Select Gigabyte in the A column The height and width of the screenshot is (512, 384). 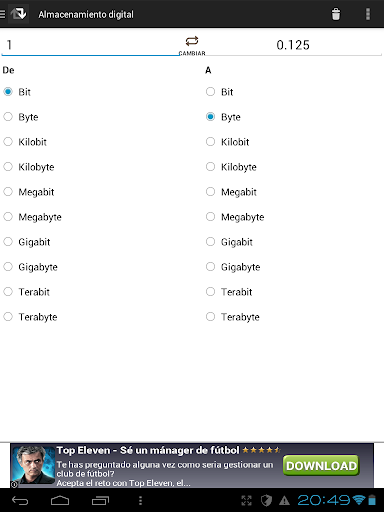(233, 267)
